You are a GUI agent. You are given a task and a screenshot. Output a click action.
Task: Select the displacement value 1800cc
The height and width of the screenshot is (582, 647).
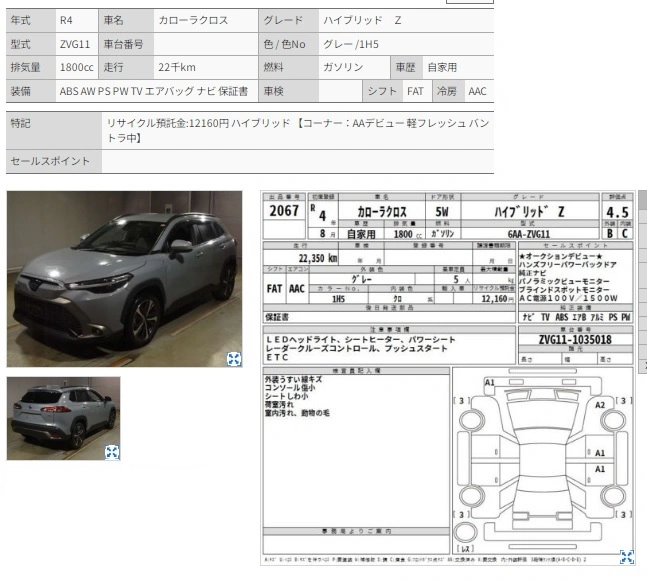[x=77, y=67]
